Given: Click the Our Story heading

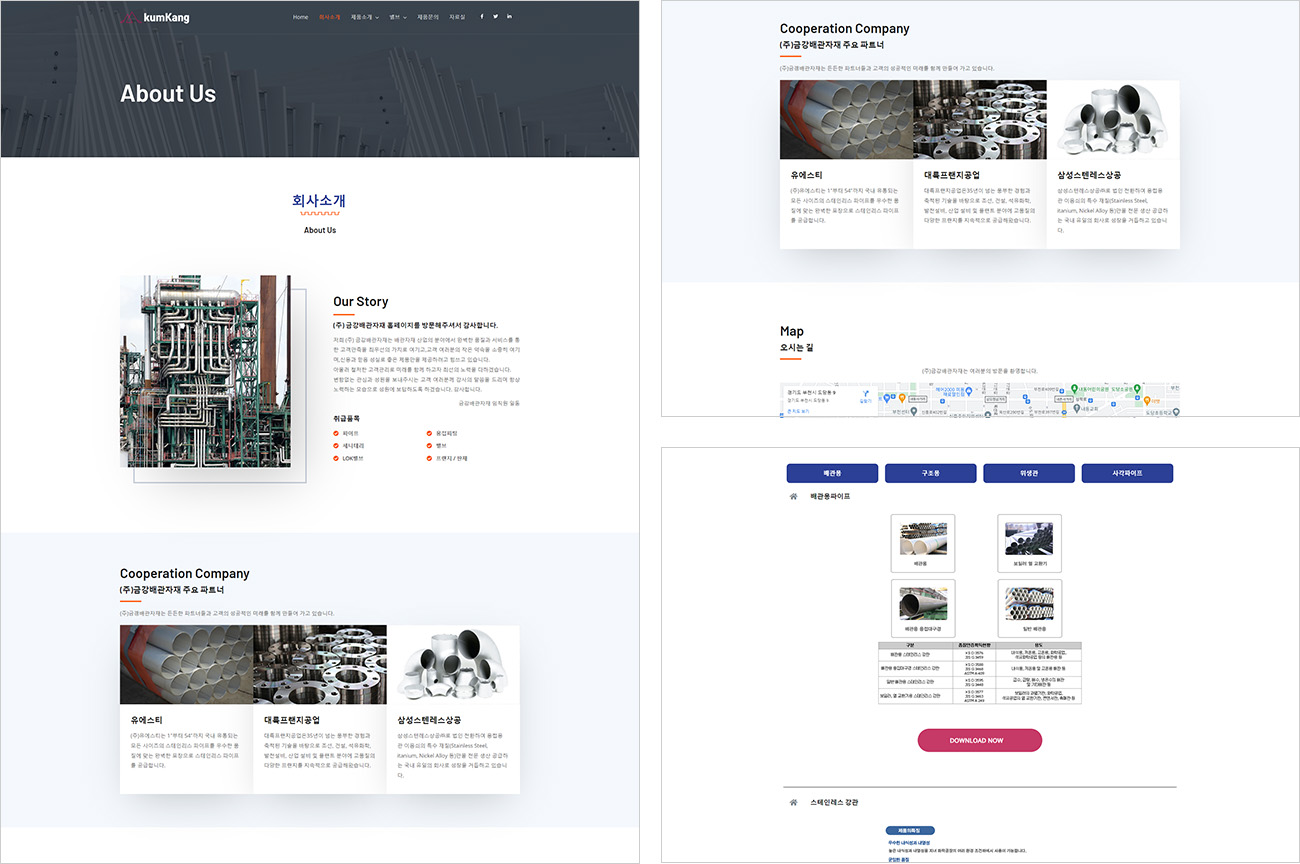Looking at the screenshot, I should tap(360, 301).
